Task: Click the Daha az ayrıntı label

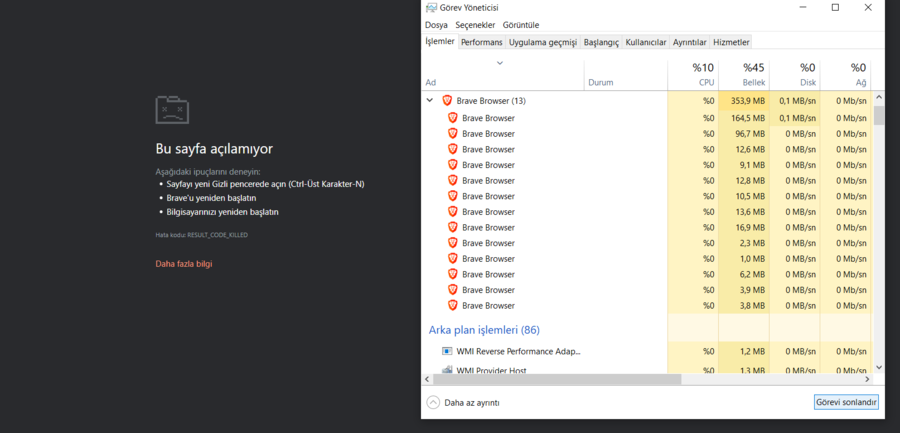Action: (x=472, y=403)
